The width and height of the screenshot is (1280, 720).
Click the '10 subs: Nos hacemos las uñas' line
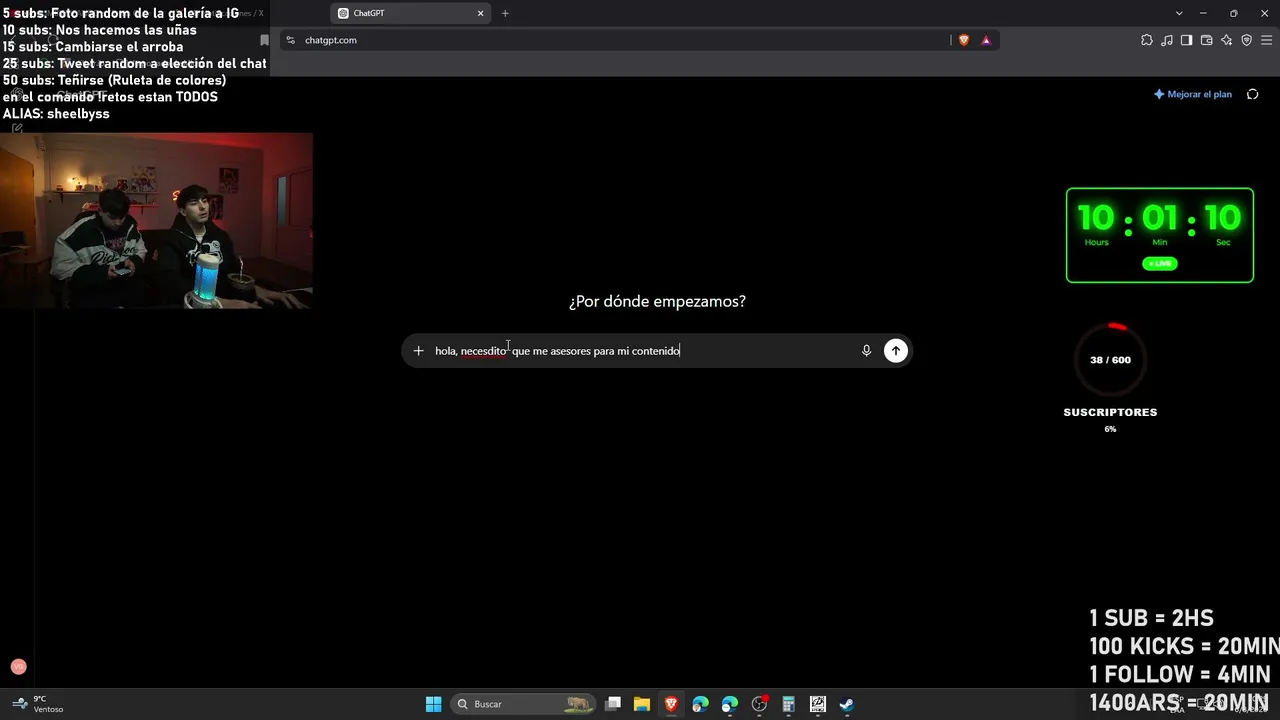[100, 30]
